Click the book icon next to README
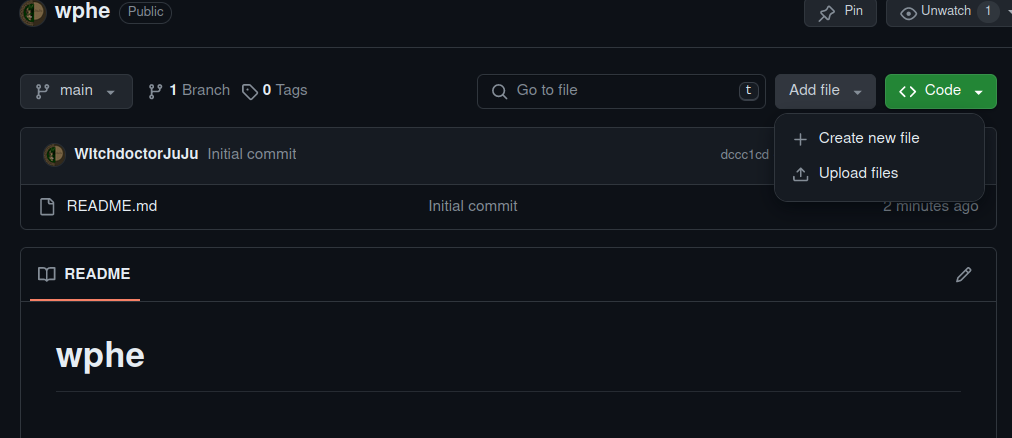1012x438 pixels. [x=46, y=274]
